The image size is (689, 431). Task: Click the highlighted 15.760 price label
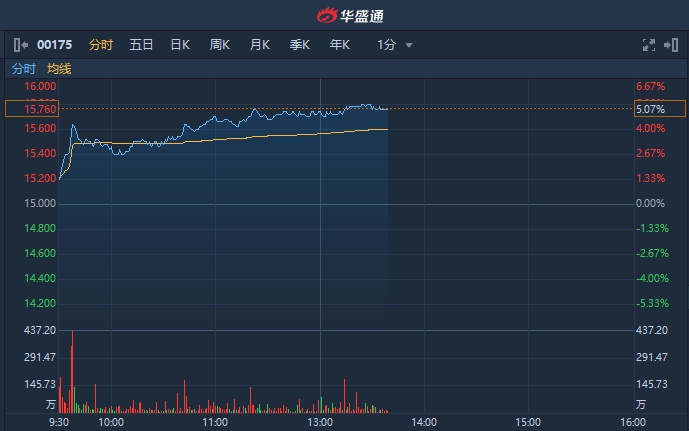(x=31, y=108)
